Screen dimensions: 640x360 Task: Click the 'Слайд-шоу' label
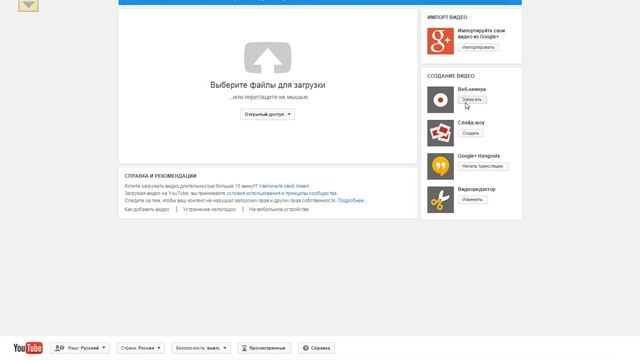point(471,122)
